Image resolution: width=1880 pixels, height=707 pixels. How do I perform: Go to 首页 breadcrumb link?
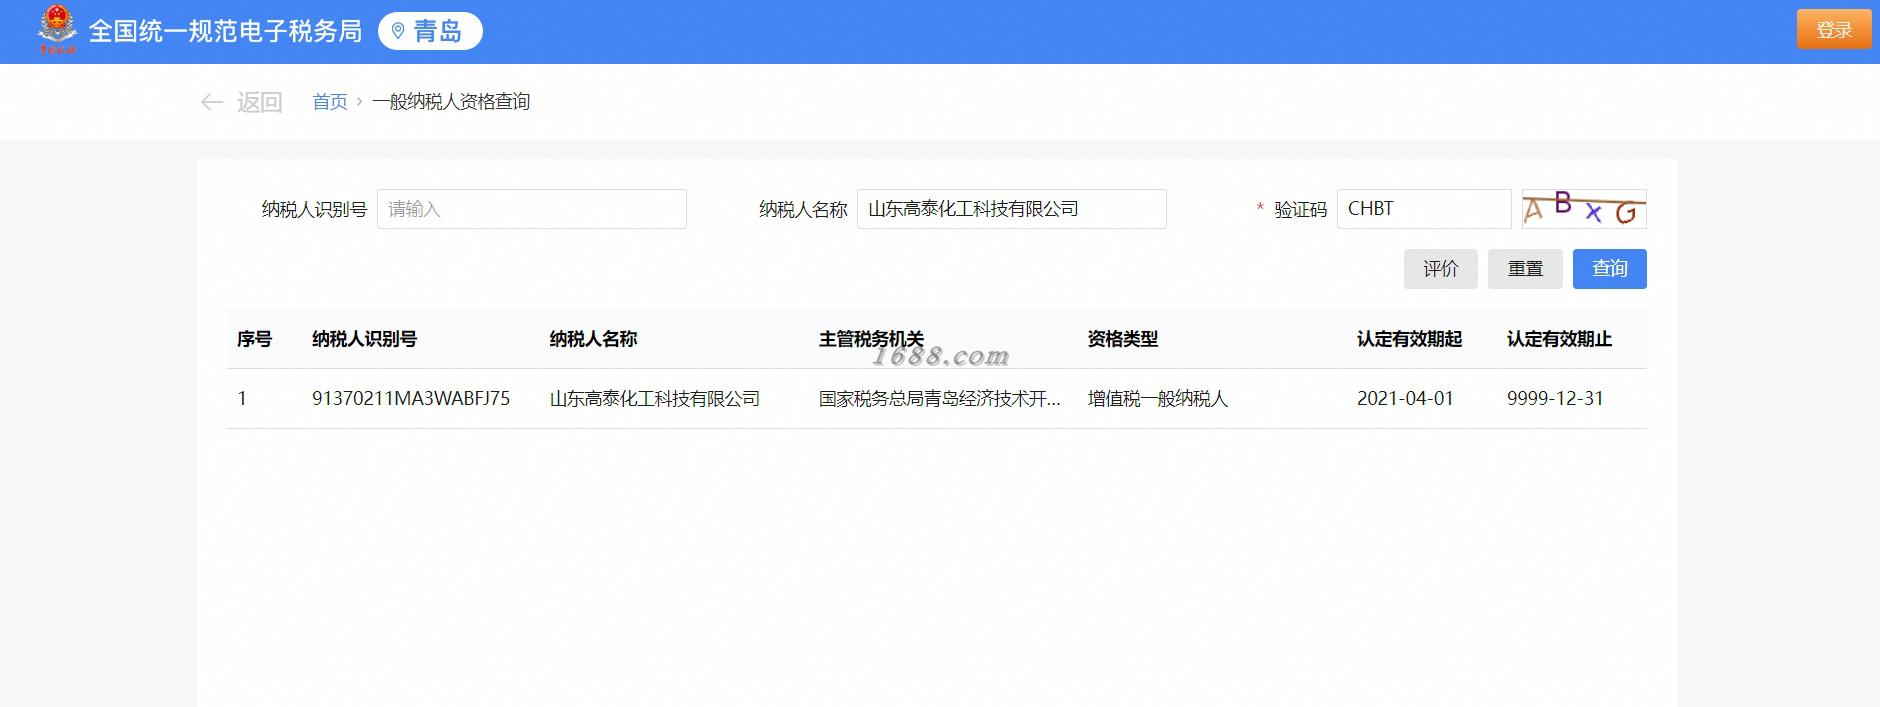(330, 102)
